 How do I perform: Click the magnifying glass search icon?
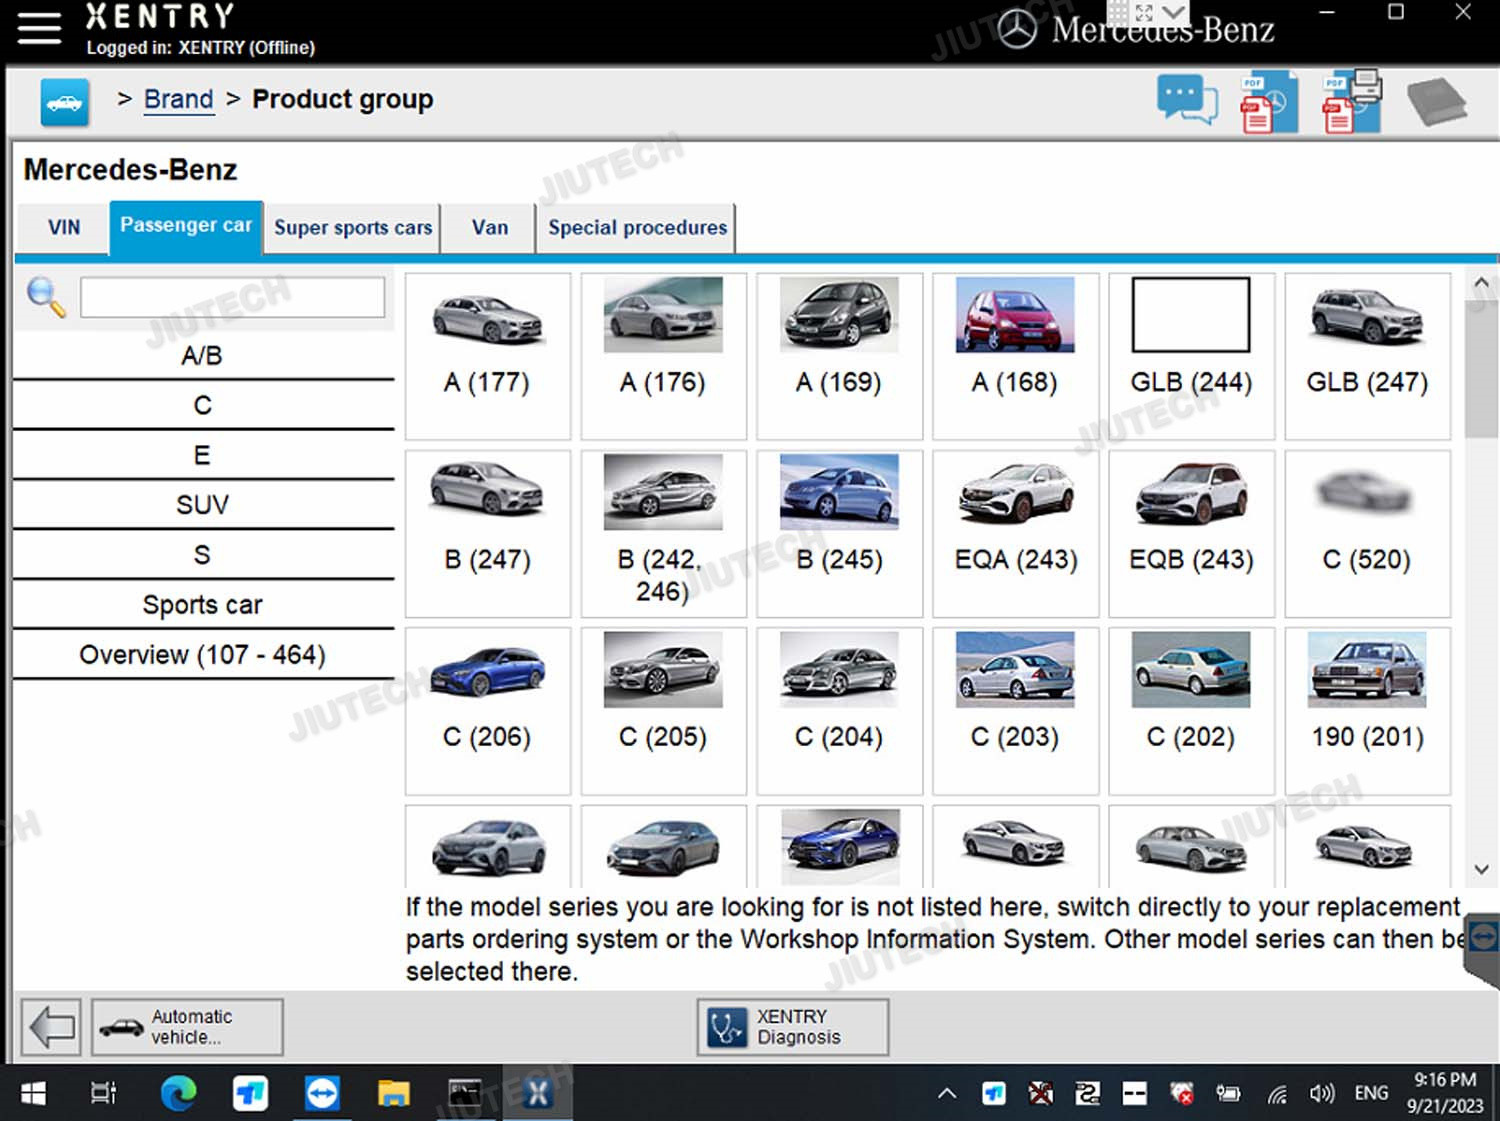pos(46,297)
